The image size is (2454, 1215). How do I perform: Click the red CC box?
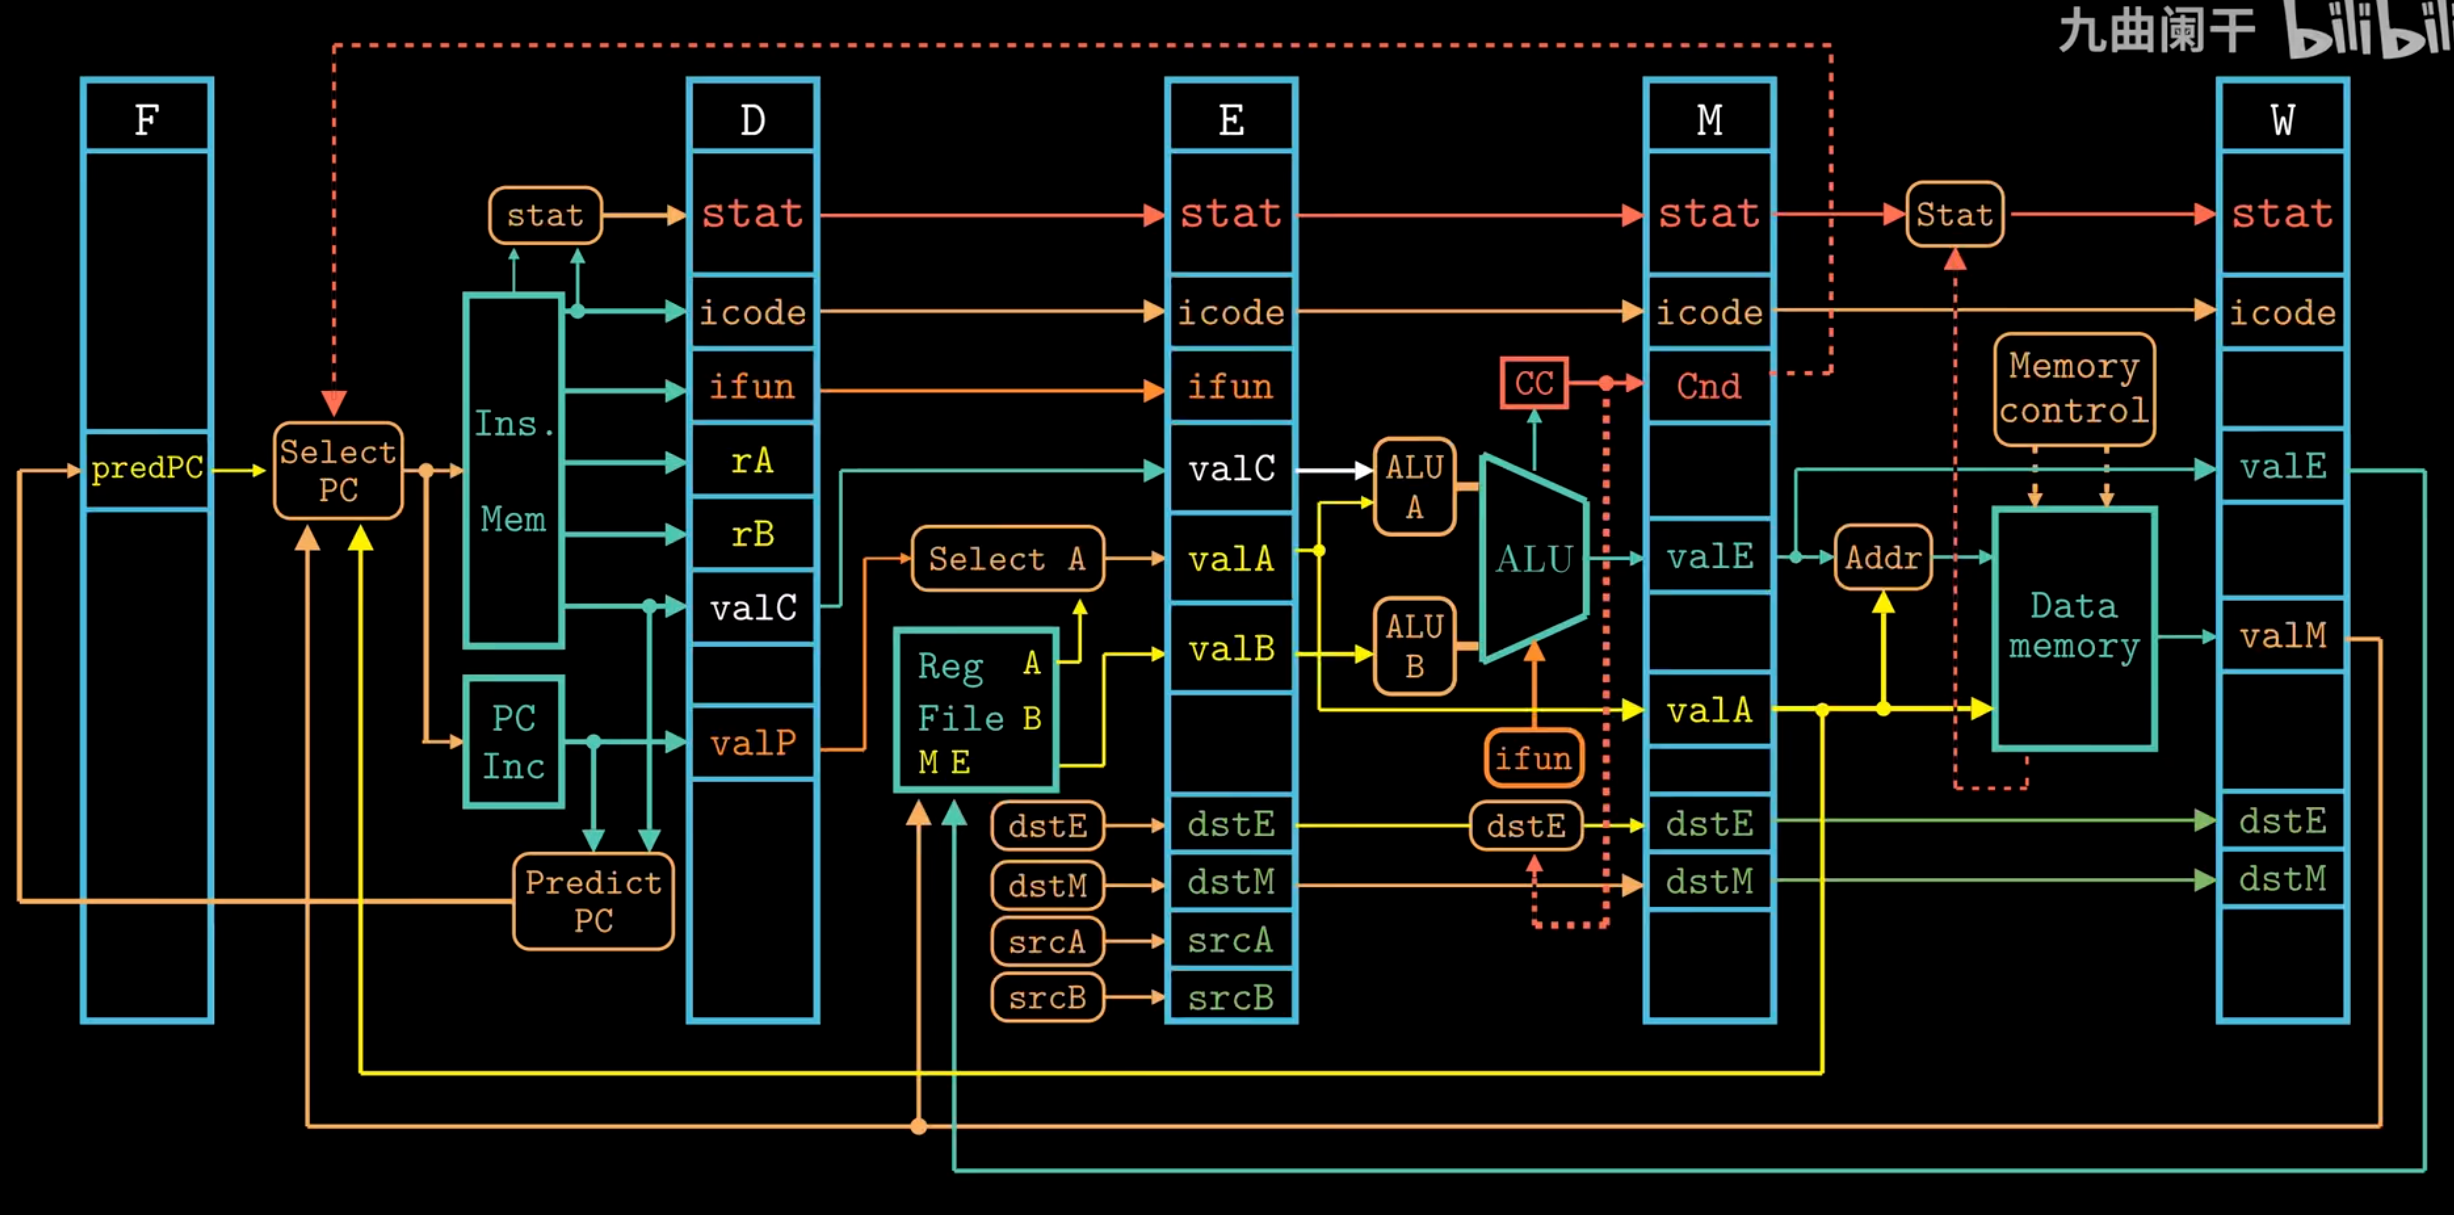coord(1533,383)
